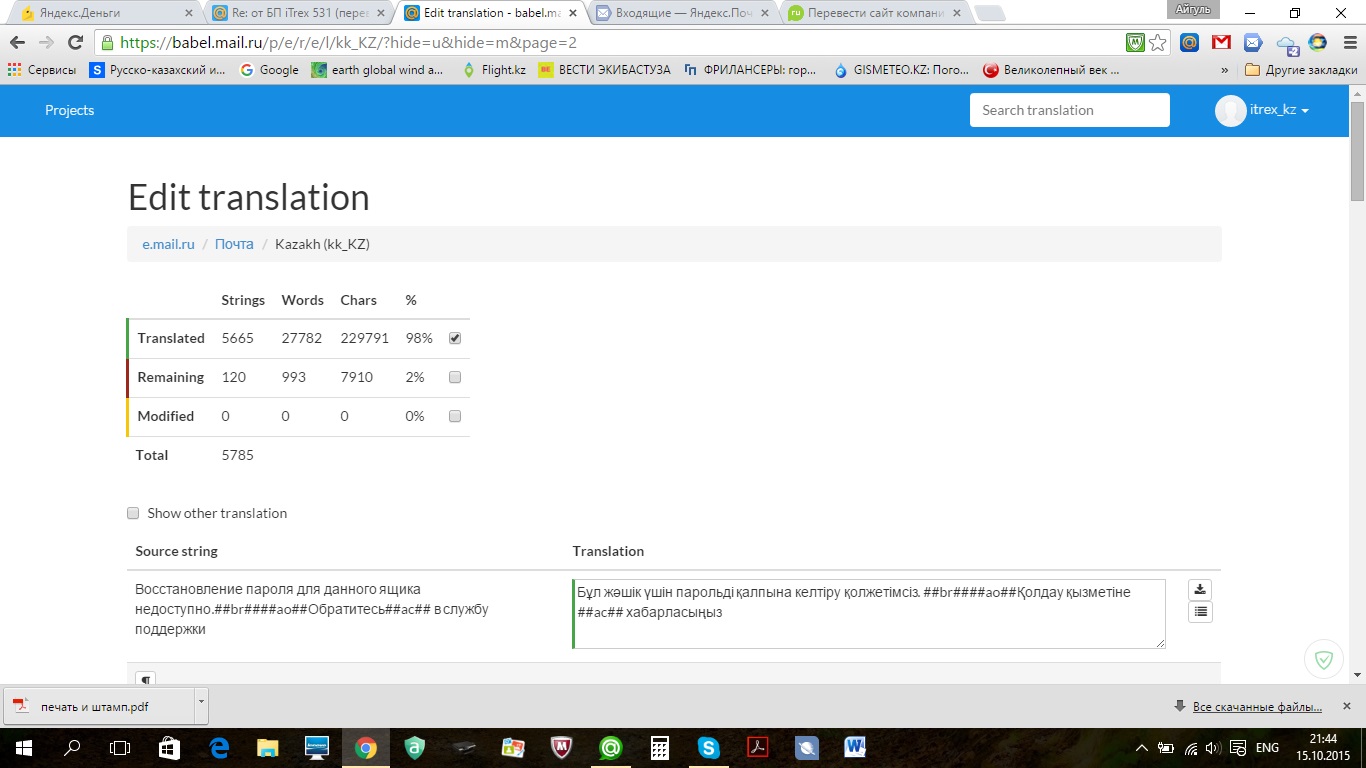This screenshot has width=1366, height=768.
Task: Open the Русско-казахский bookmark
Action: tap(157, 70)
